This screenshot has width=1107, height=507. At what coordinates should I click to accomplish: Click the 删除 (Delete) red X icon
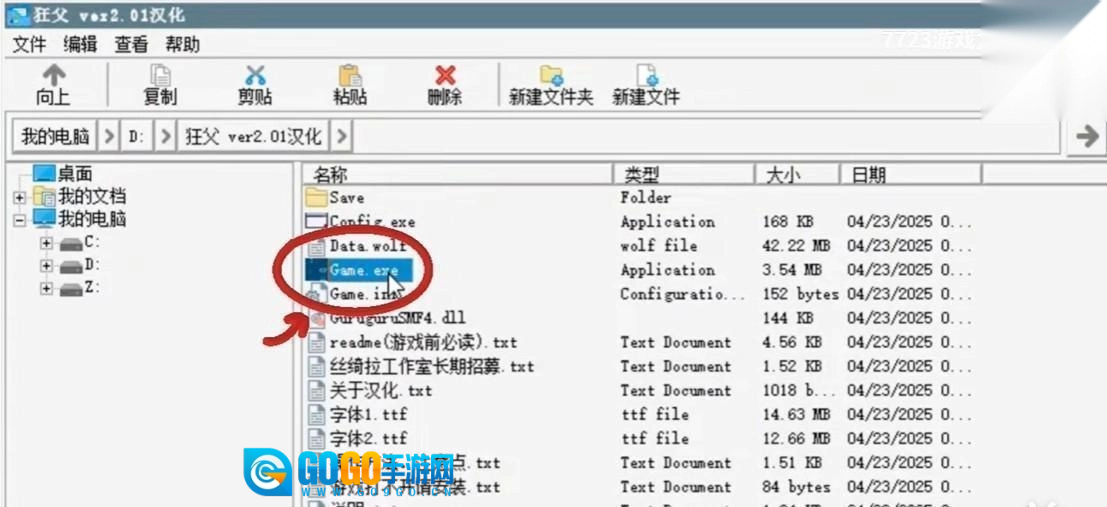pos(445,76)
